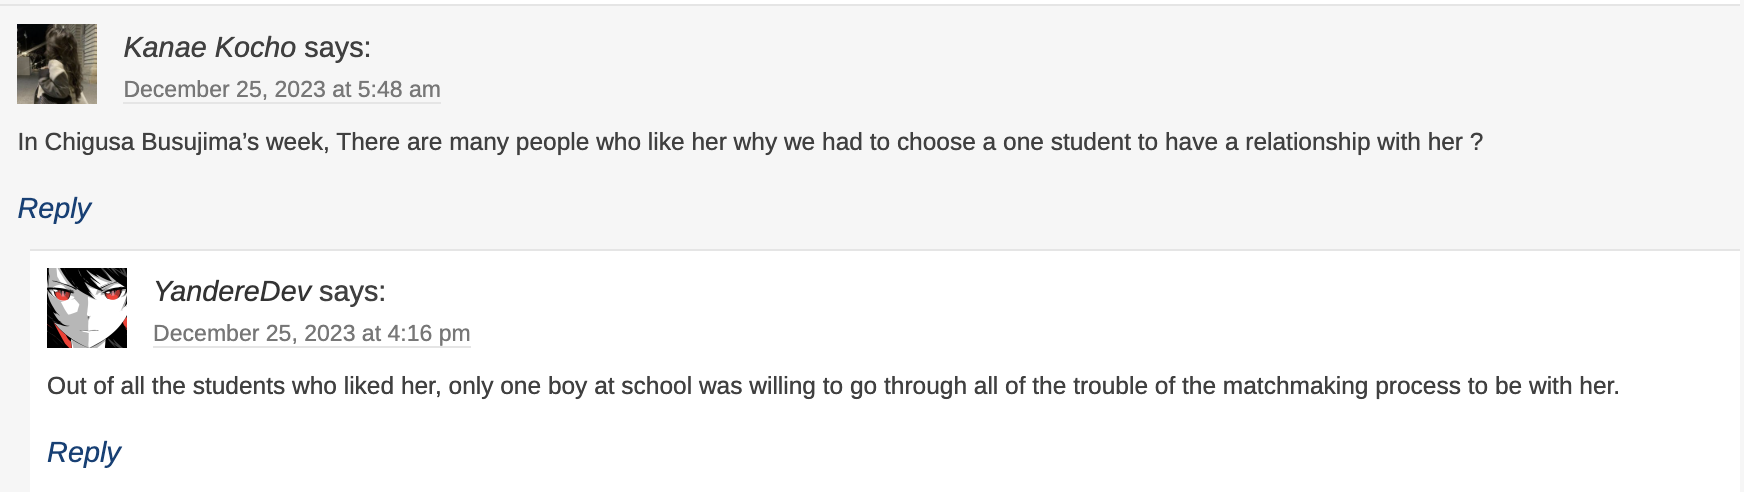The width and height of the screenshot is (1744, 492).
Task: Click "says:" next to Kanae Kocho
Action: [338, 47]
